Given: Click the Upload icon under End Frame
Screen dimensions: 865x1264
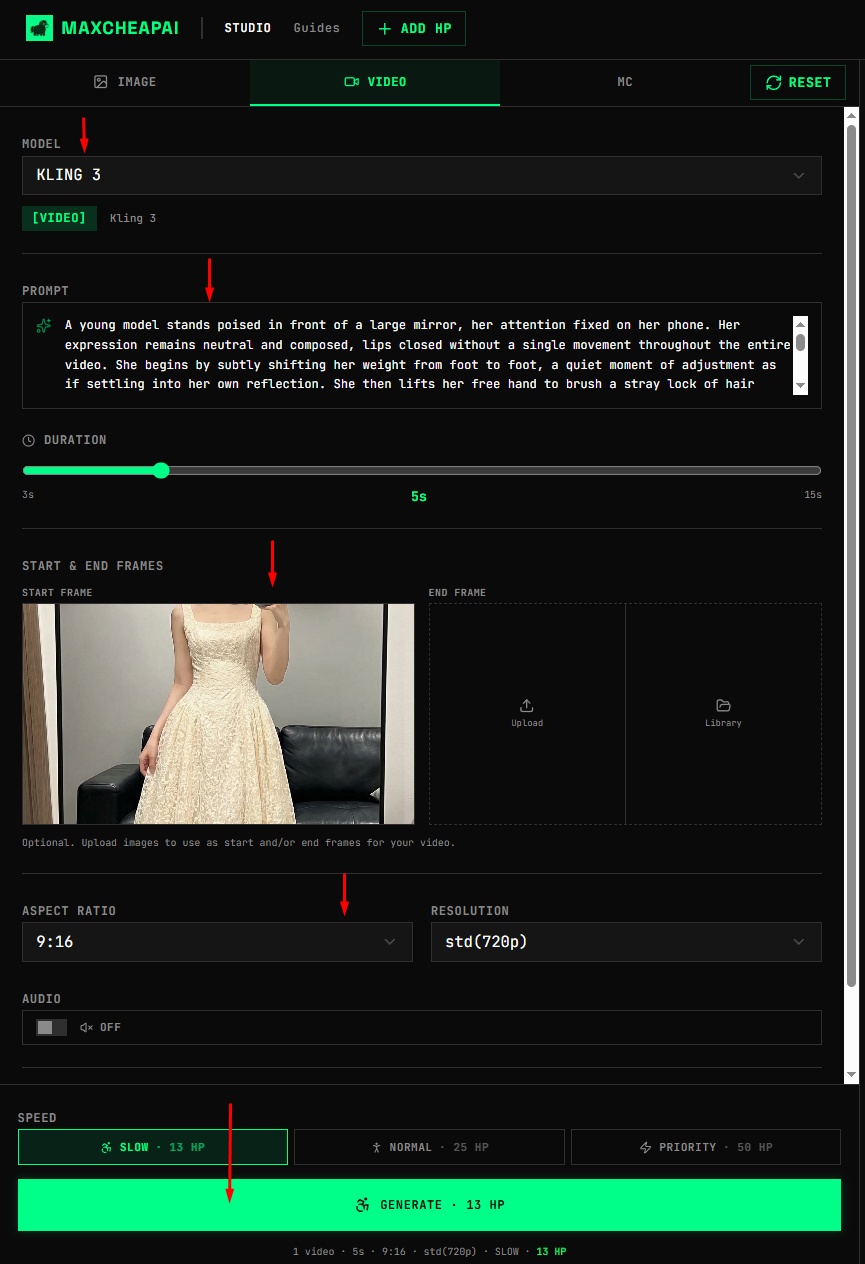Looking at the screenshot, I should [527, 705].
